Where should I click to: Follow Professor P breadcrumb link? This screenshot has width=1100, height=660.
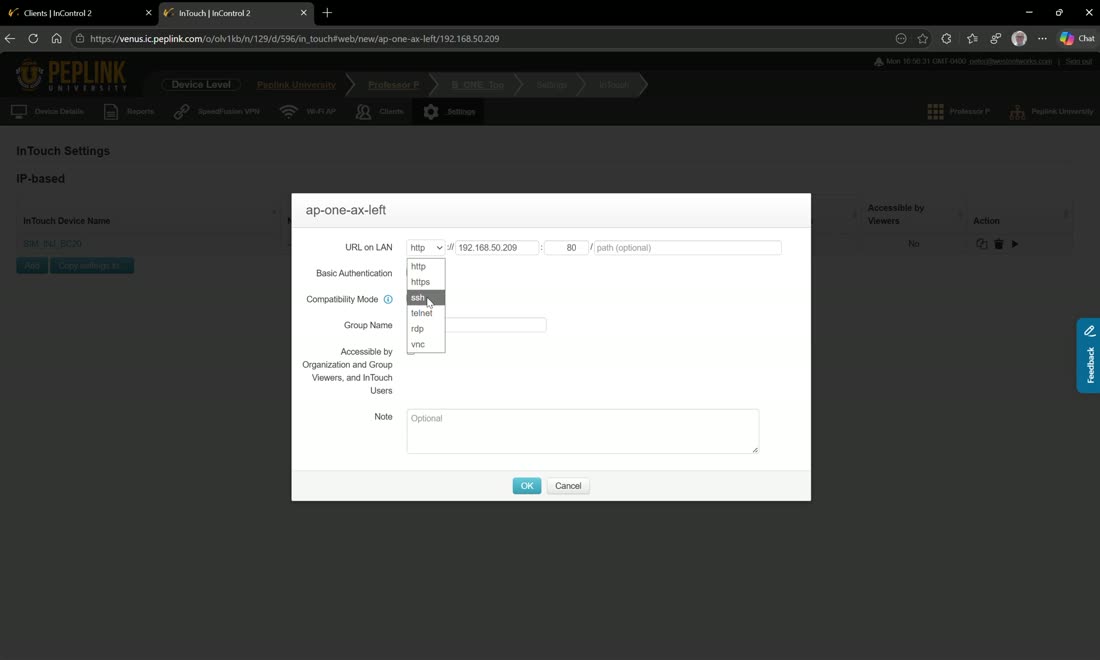[x=394, y=85]
